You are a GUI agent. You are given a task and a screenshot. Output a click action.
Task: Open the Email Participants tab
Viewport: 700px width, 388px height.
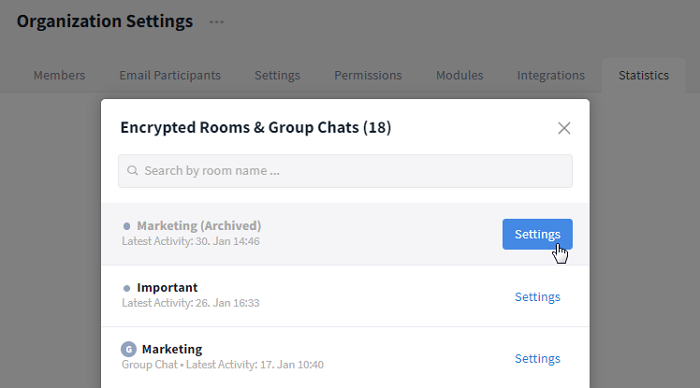[x=170, y=75]
